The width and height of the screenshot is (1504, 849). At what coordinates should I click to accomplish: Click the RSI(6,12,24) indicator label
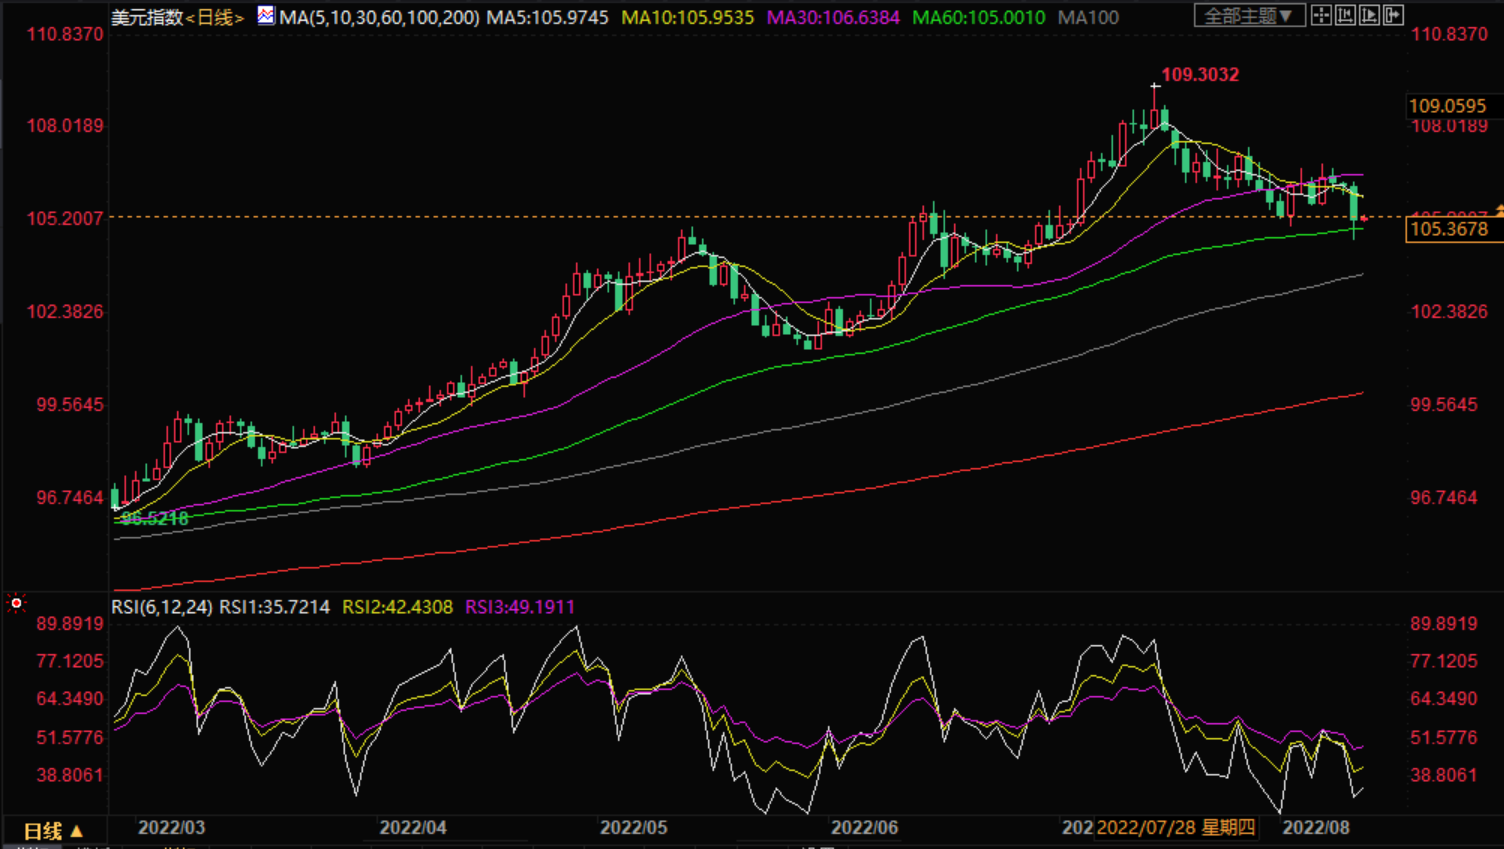coord(161,607)
